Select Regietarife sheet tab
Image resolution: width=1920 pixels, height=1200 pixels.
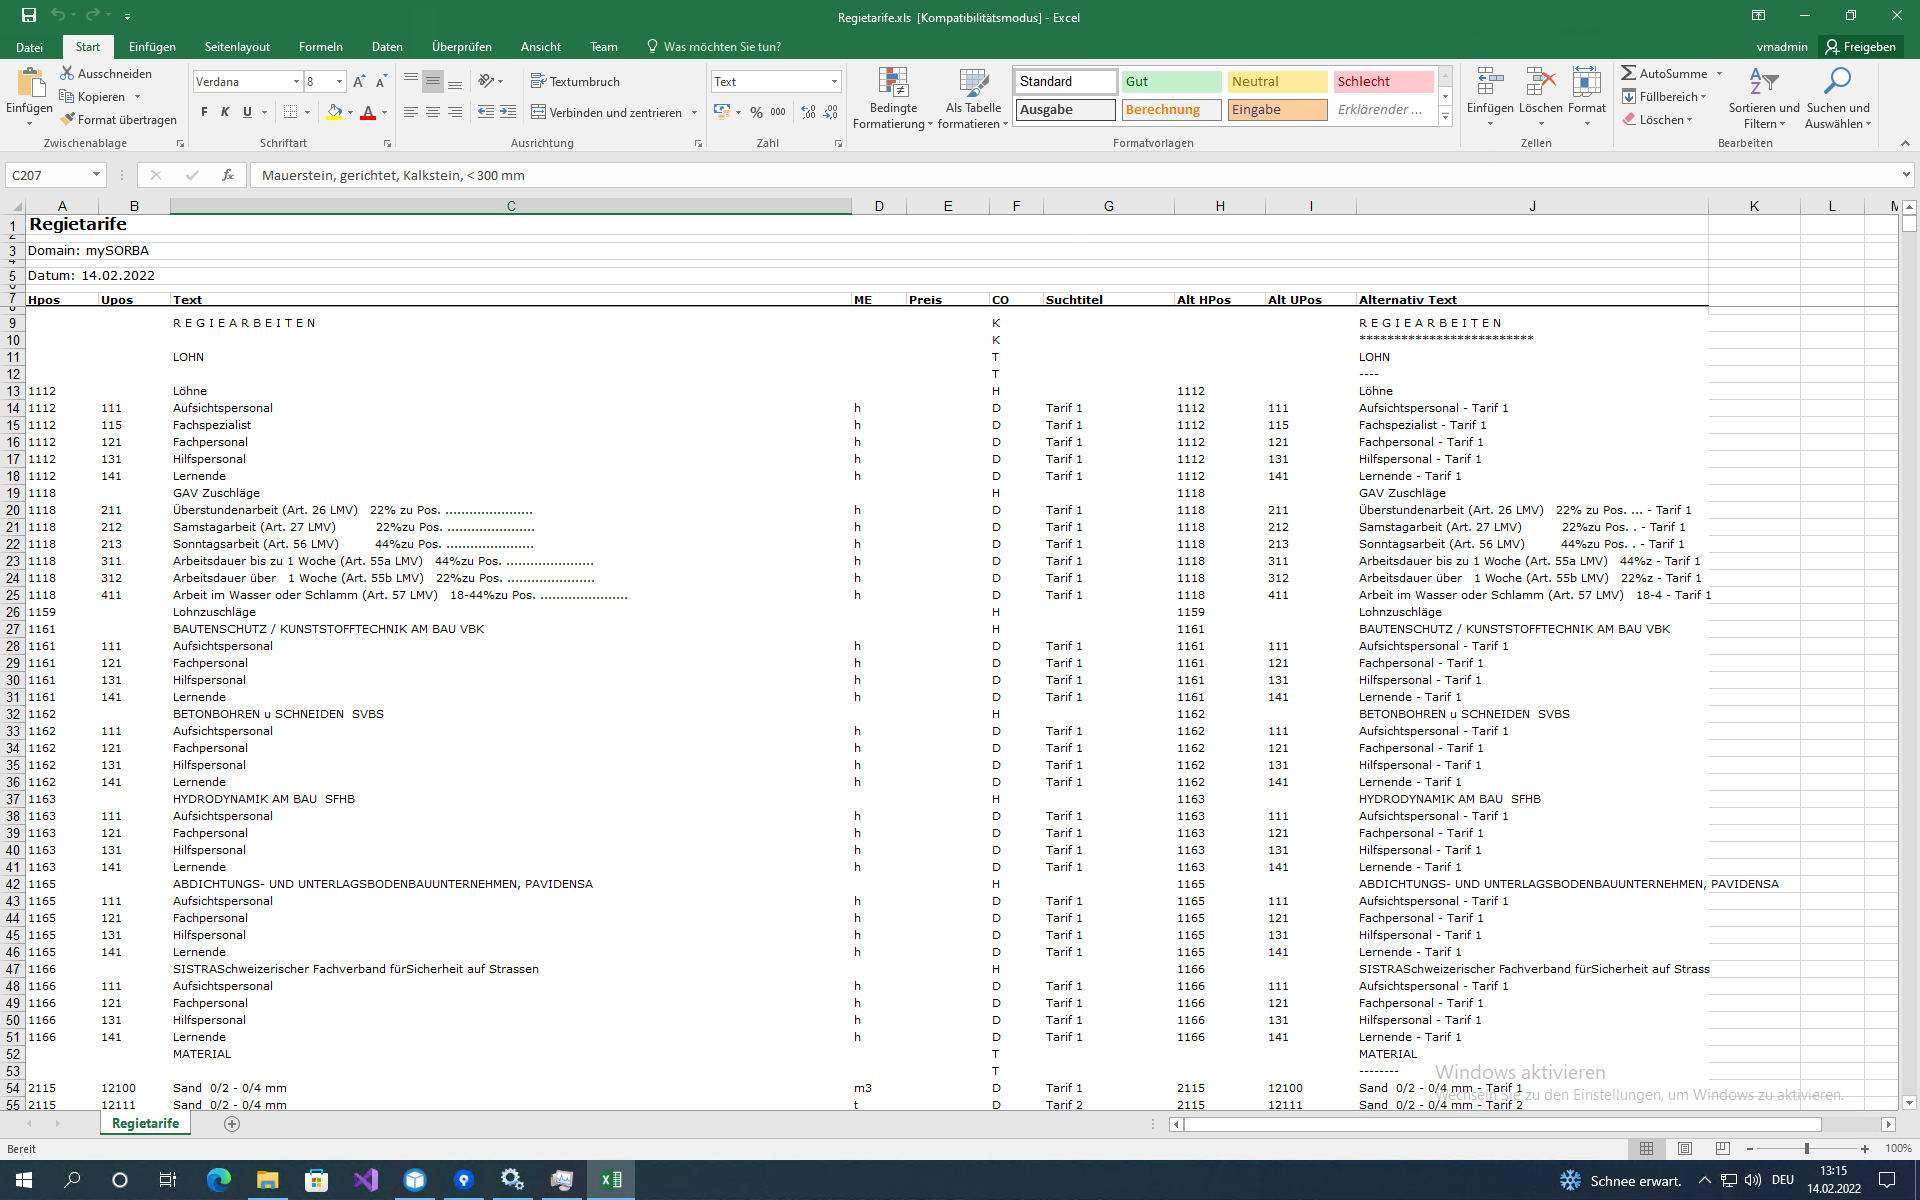[x=145, y=1124]
